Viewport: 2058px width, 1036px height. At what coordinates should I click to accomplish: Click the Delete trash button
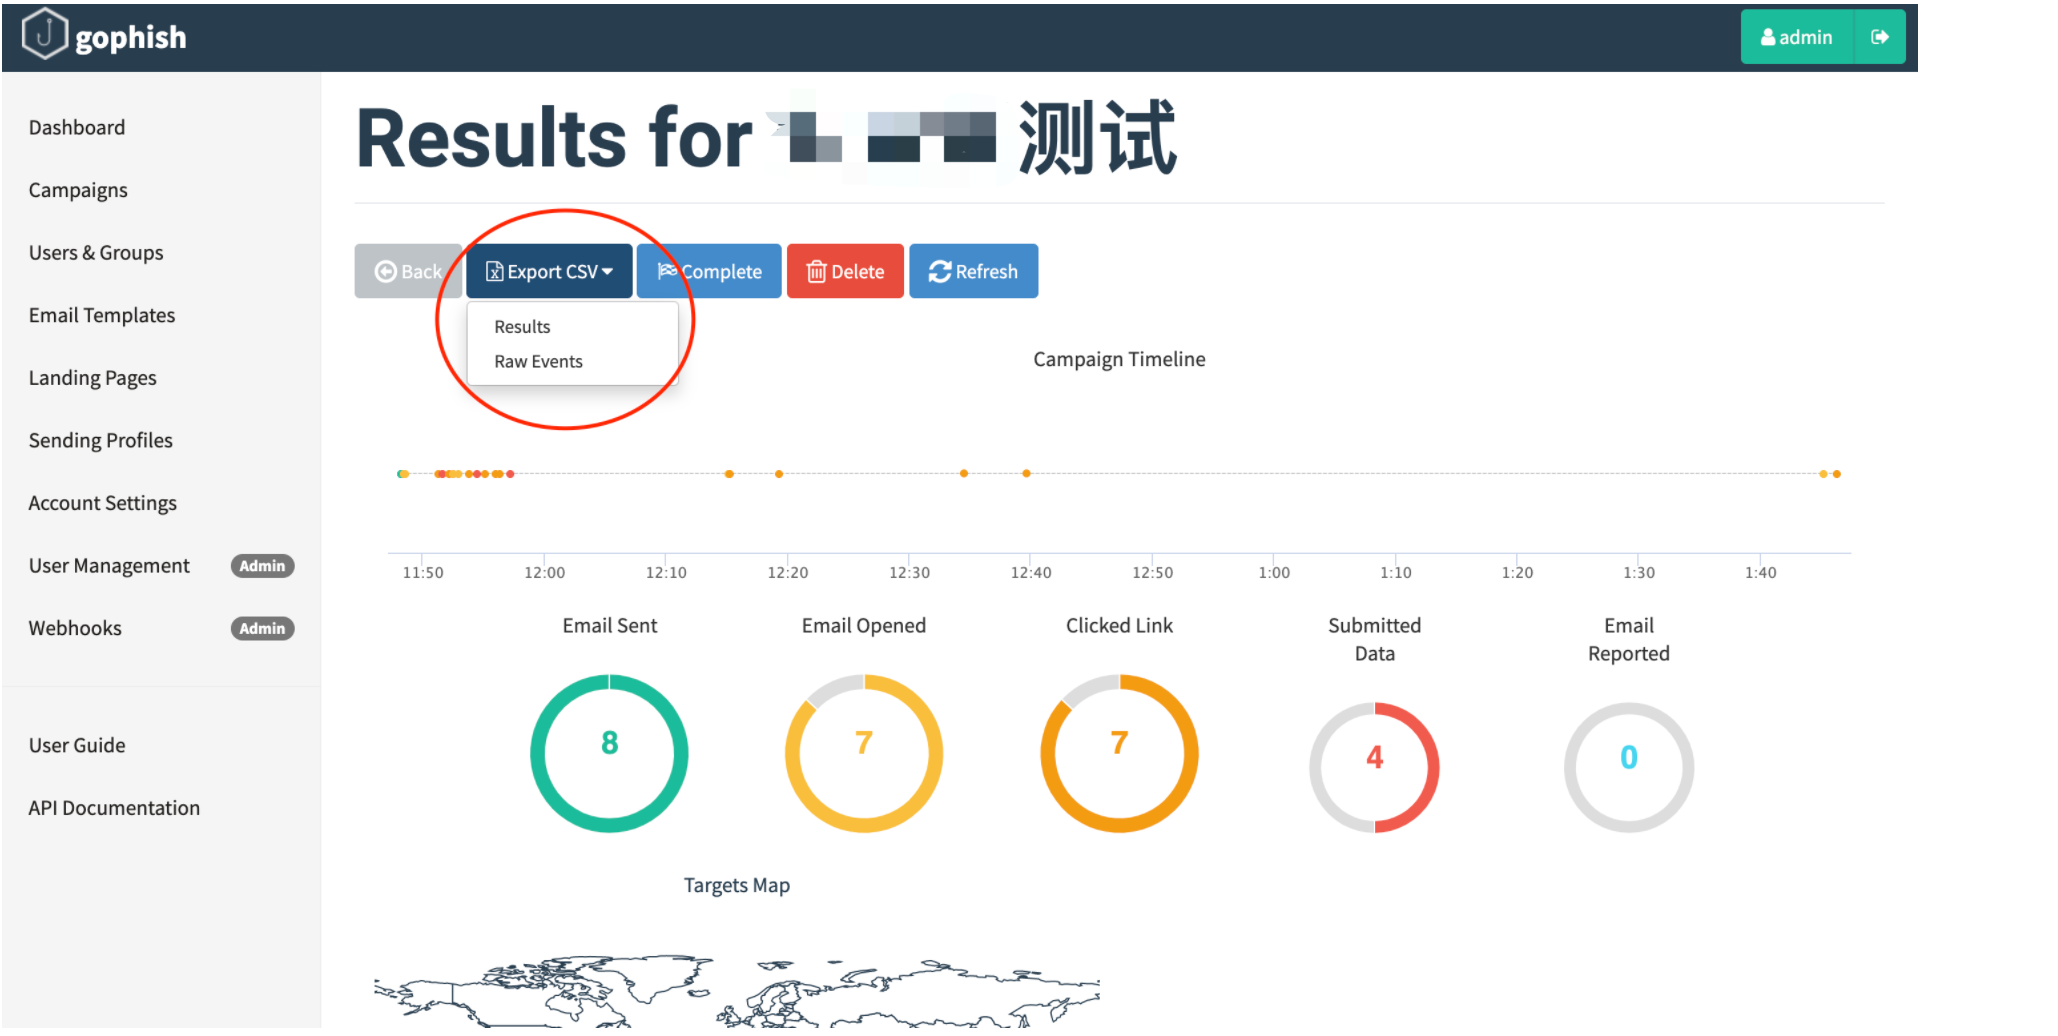845,272
